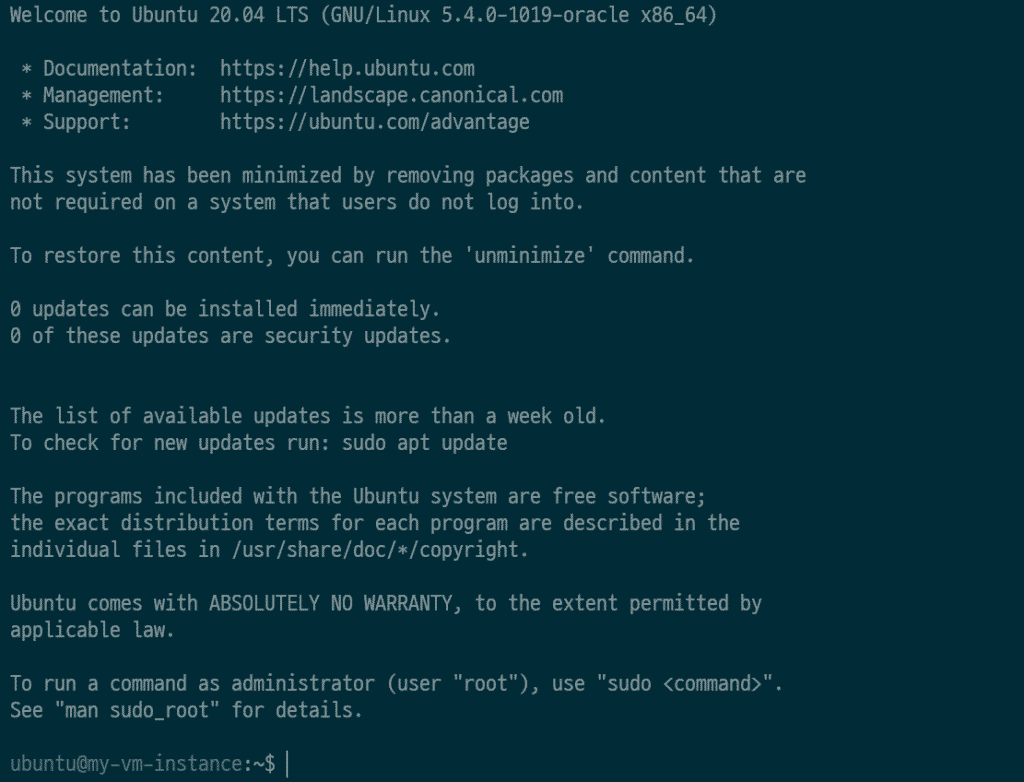Click the 'This system has been minimized' line
Image resolution: width=1024 pixels, height=782 pixels.
[408, 176]
